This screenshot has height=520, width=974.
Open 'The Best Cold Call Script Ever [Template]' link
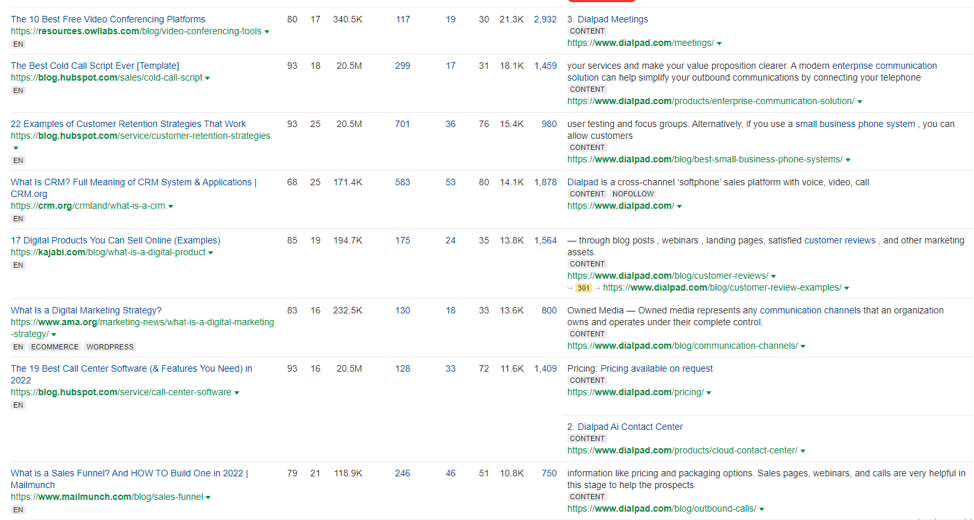[95, 66]
